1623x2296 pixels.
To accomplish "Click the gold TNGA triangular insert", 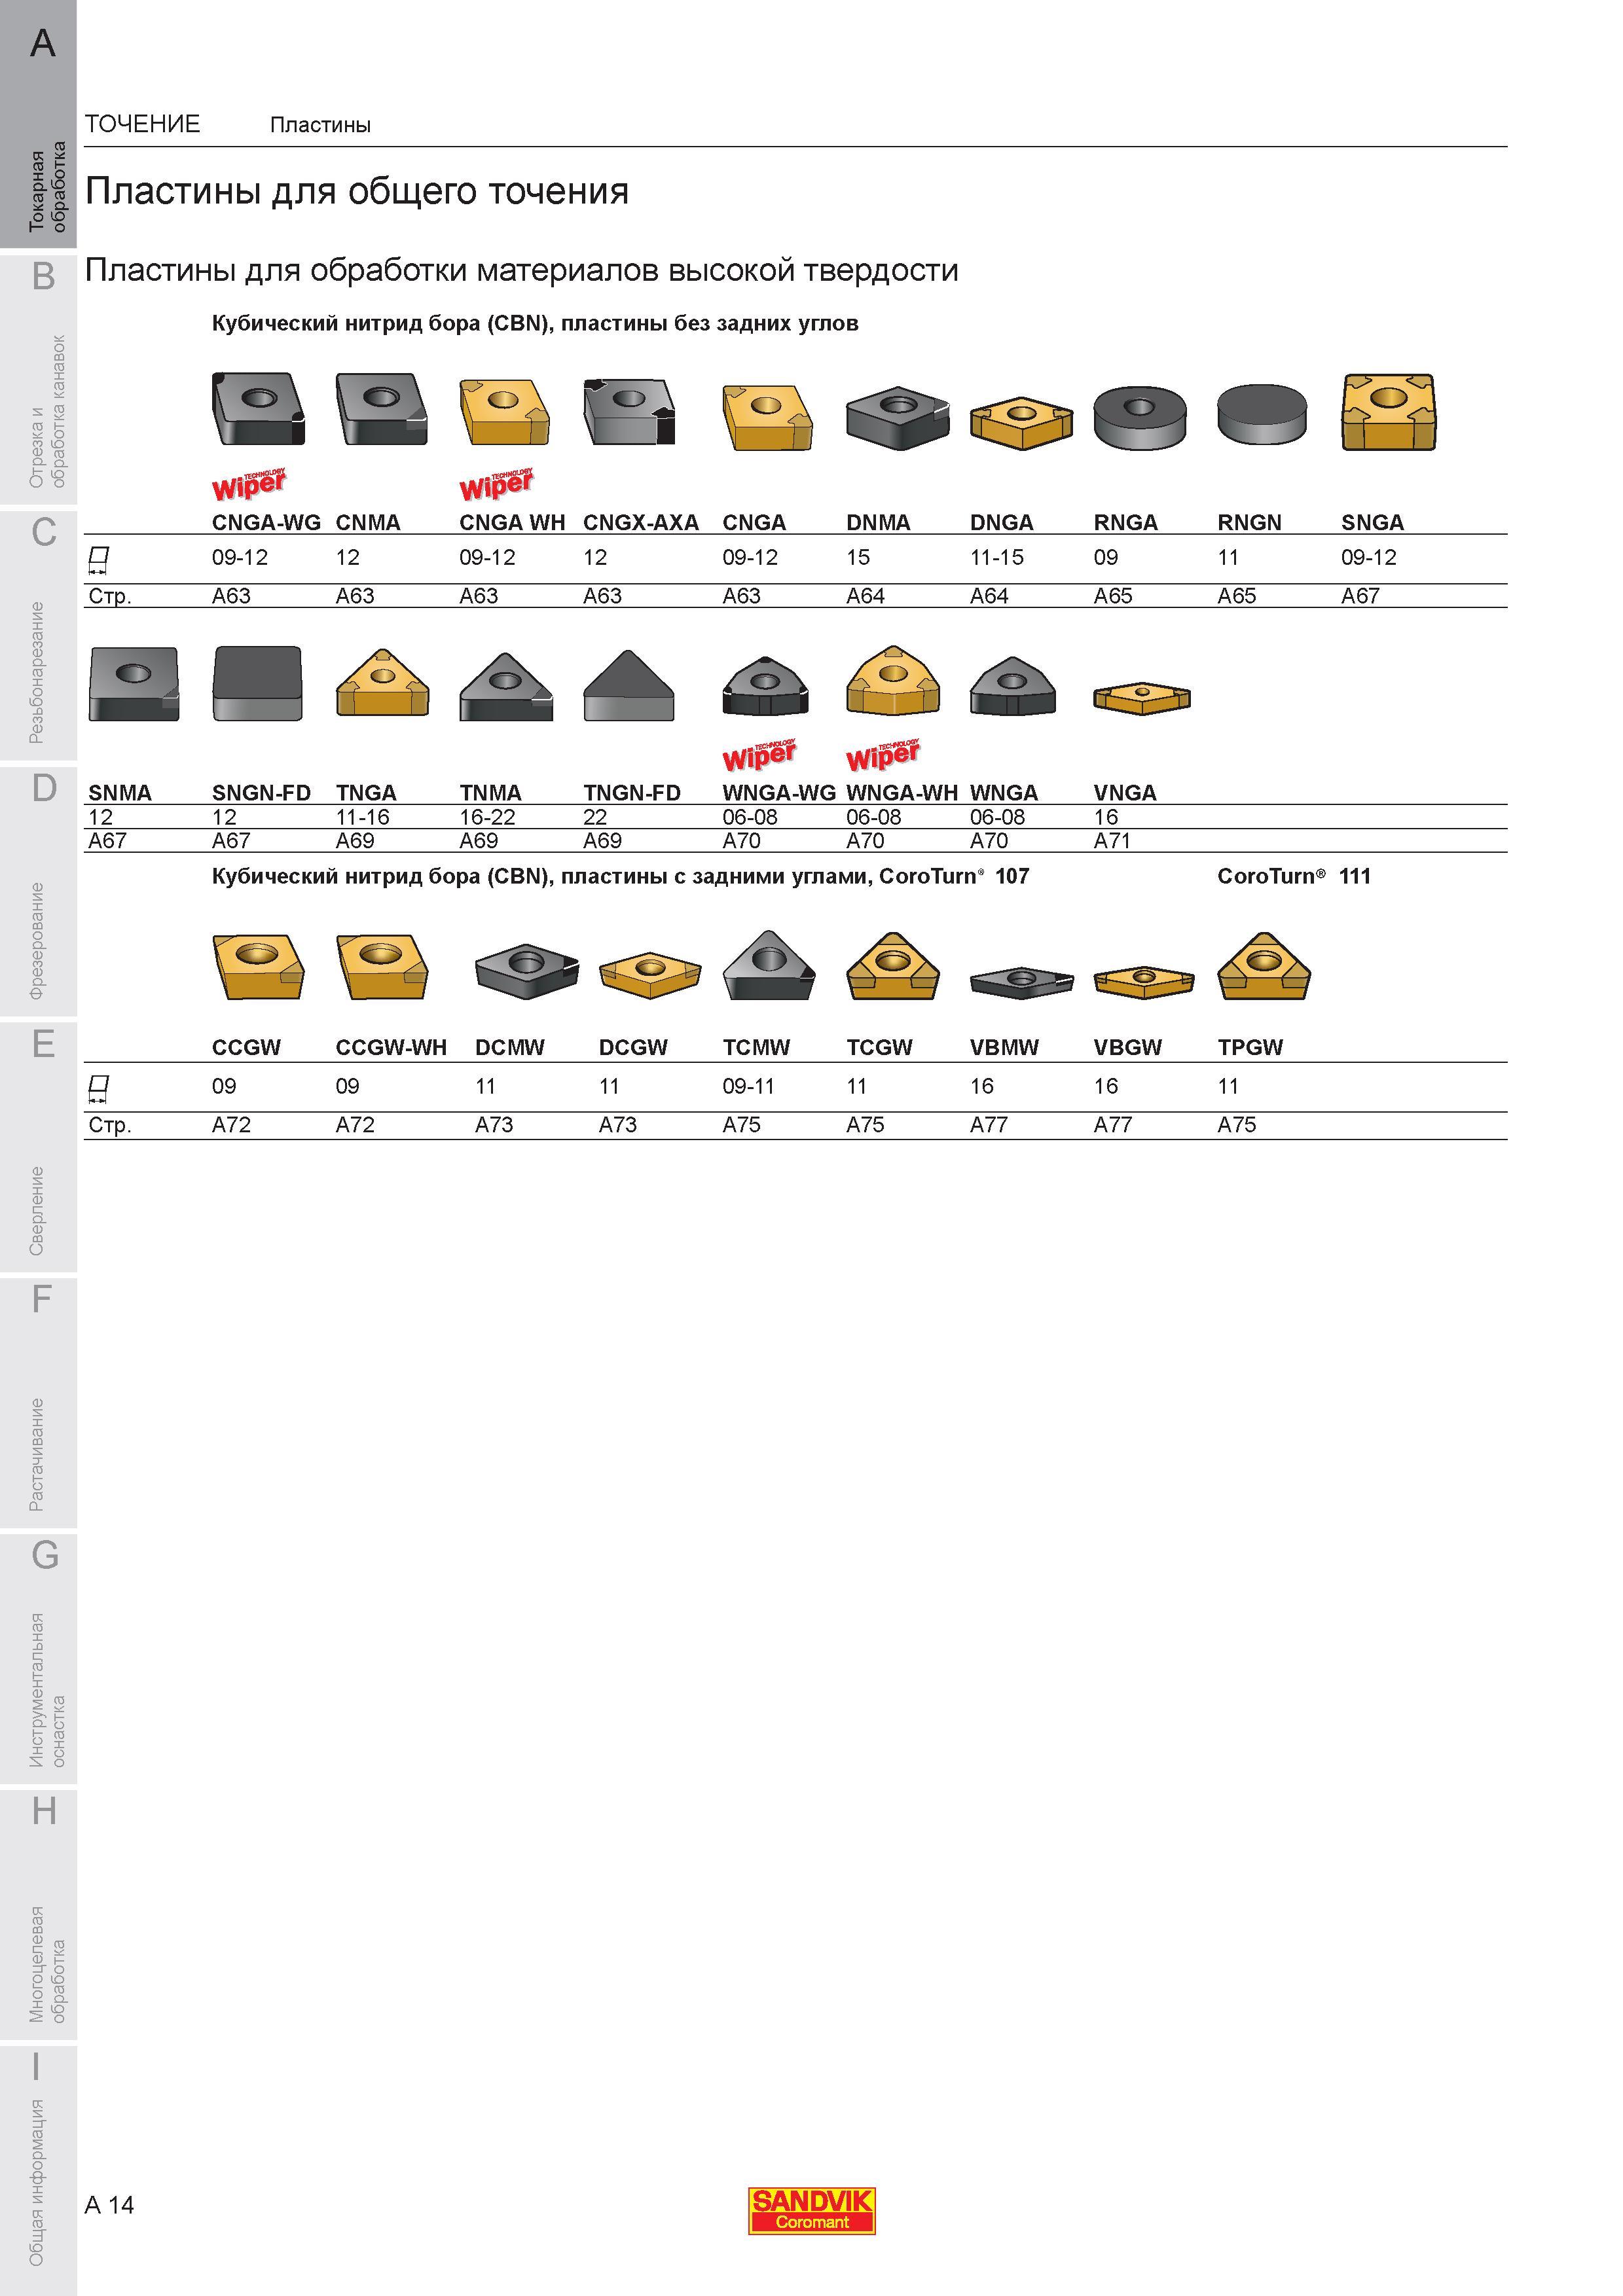I will click(383, 683).
